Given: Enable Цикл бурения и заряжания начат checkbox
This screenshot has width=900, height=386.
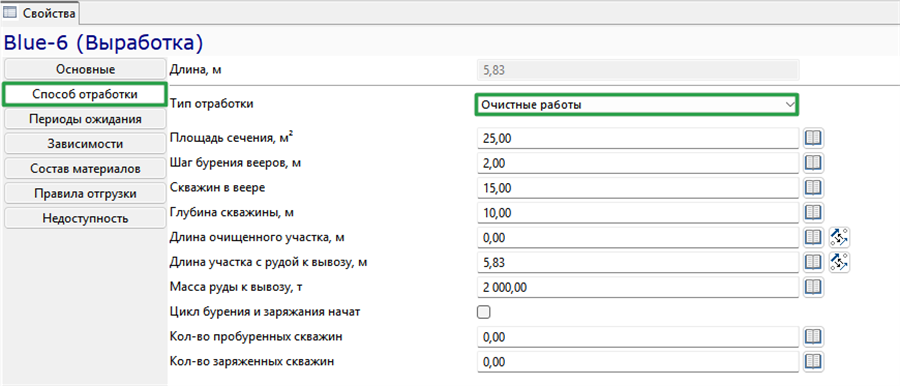Looking at the screenshot, I should pos(484,312).
